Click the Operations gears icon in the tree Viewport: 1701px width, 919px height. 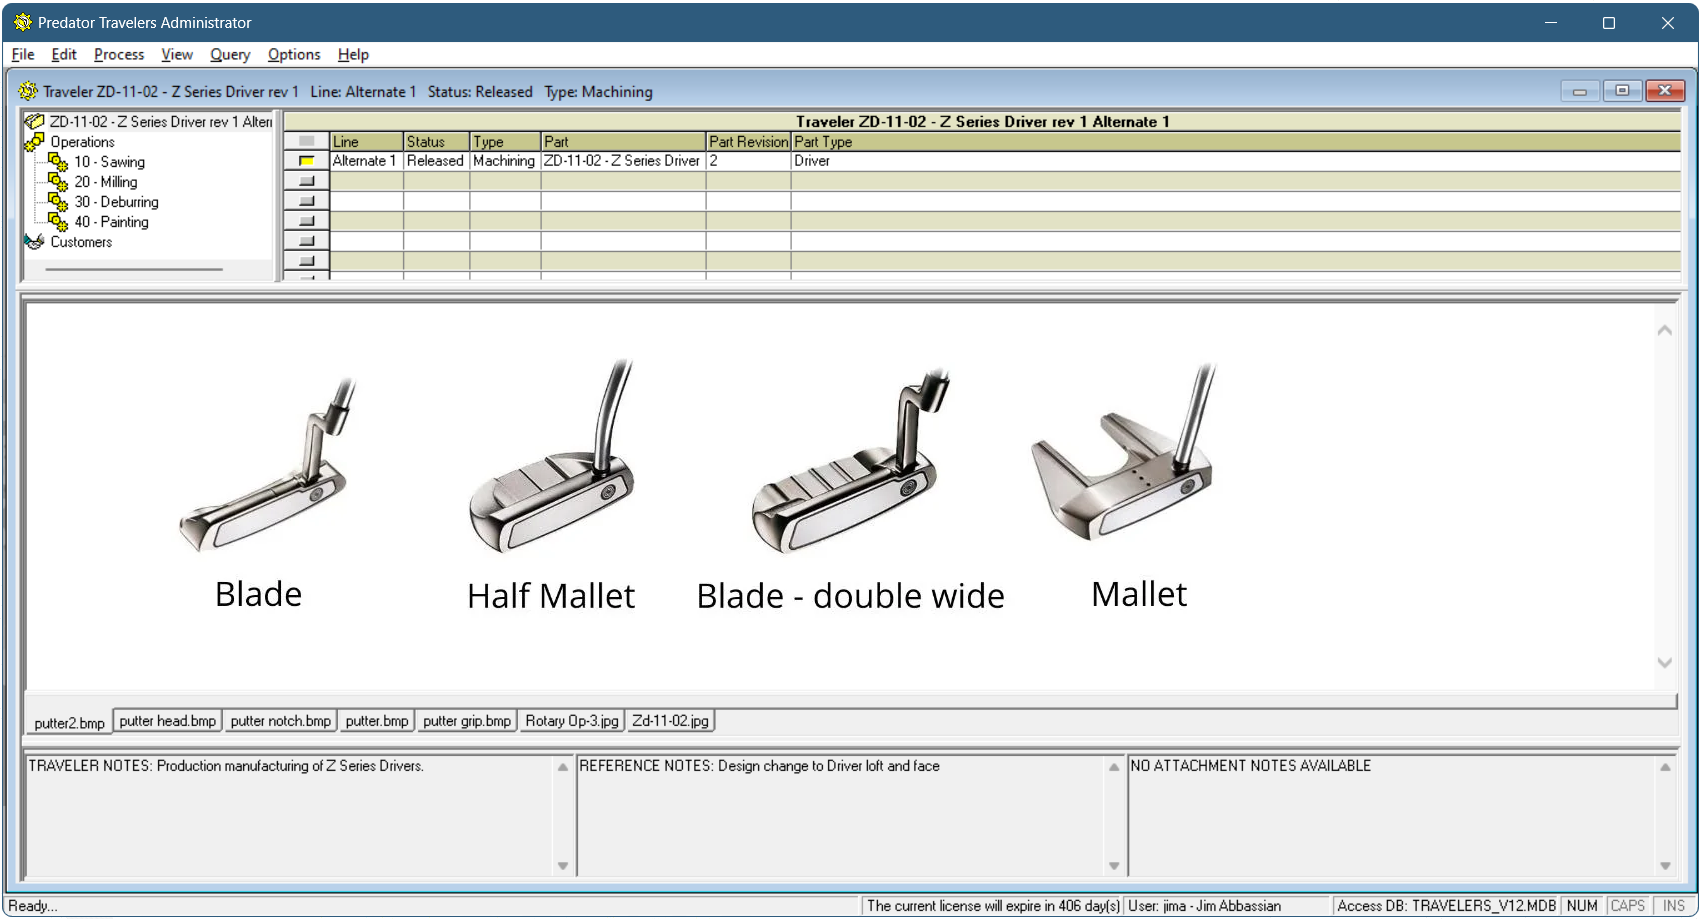(x=33, y=142)
